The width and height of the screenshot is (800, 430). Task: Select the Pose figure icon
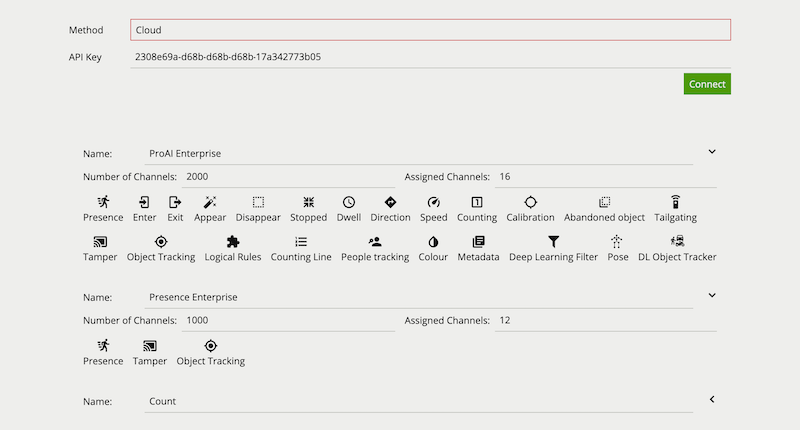[617, 241]
